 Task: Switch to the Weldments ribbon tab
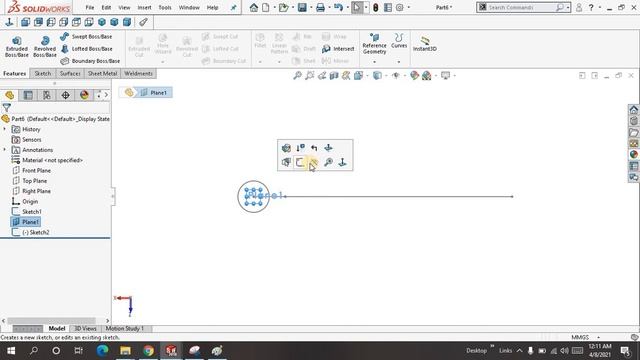coord(138,73)
